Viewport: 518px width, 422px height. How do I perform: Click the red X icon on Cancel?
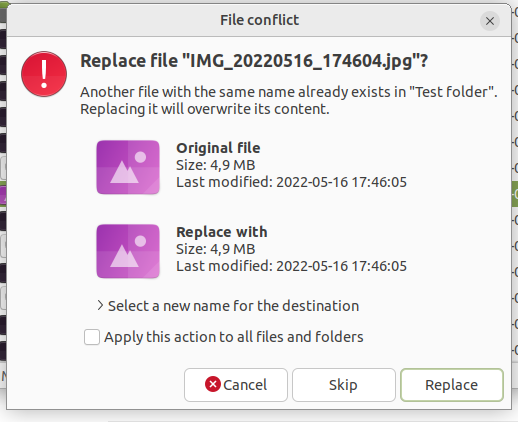click(213, 384)
